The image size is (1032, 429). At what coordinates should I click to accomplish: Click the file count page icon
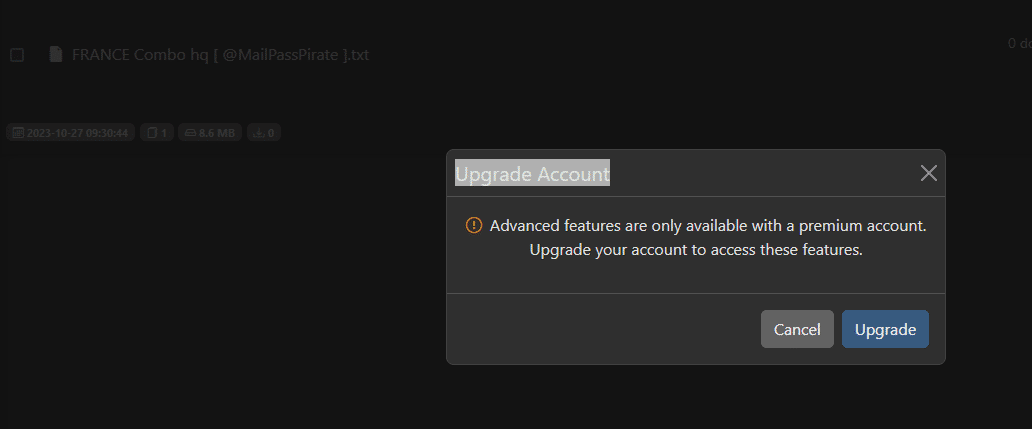tap(152, 132)
